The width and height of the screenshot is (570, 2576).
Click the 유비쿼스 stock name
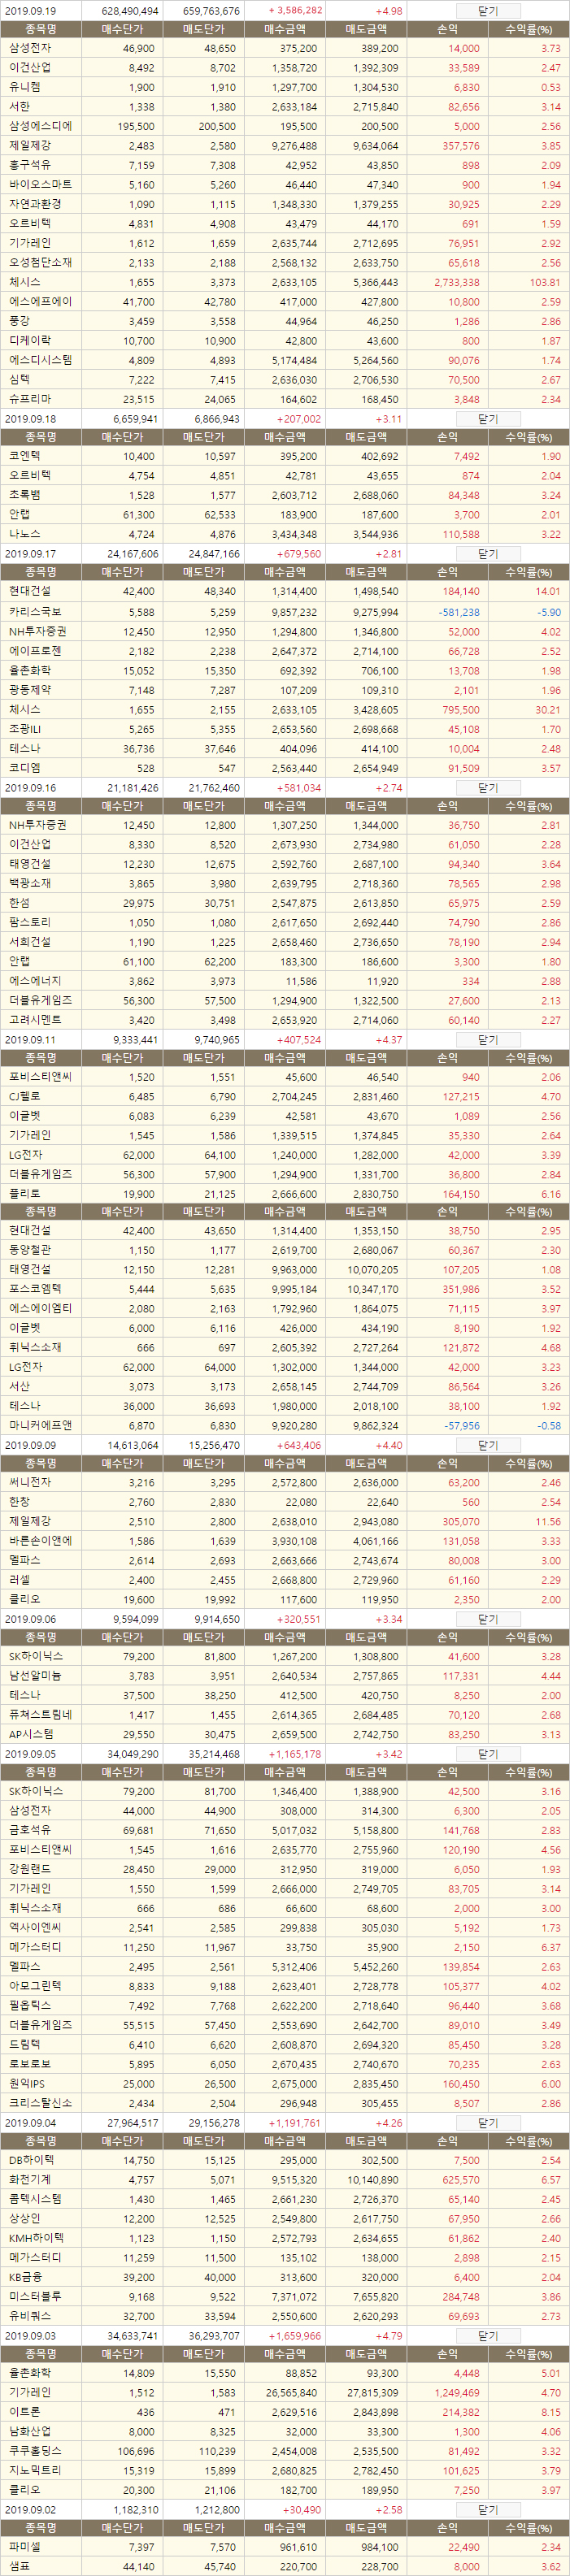pyautogui.click(x=30, y=2316)
